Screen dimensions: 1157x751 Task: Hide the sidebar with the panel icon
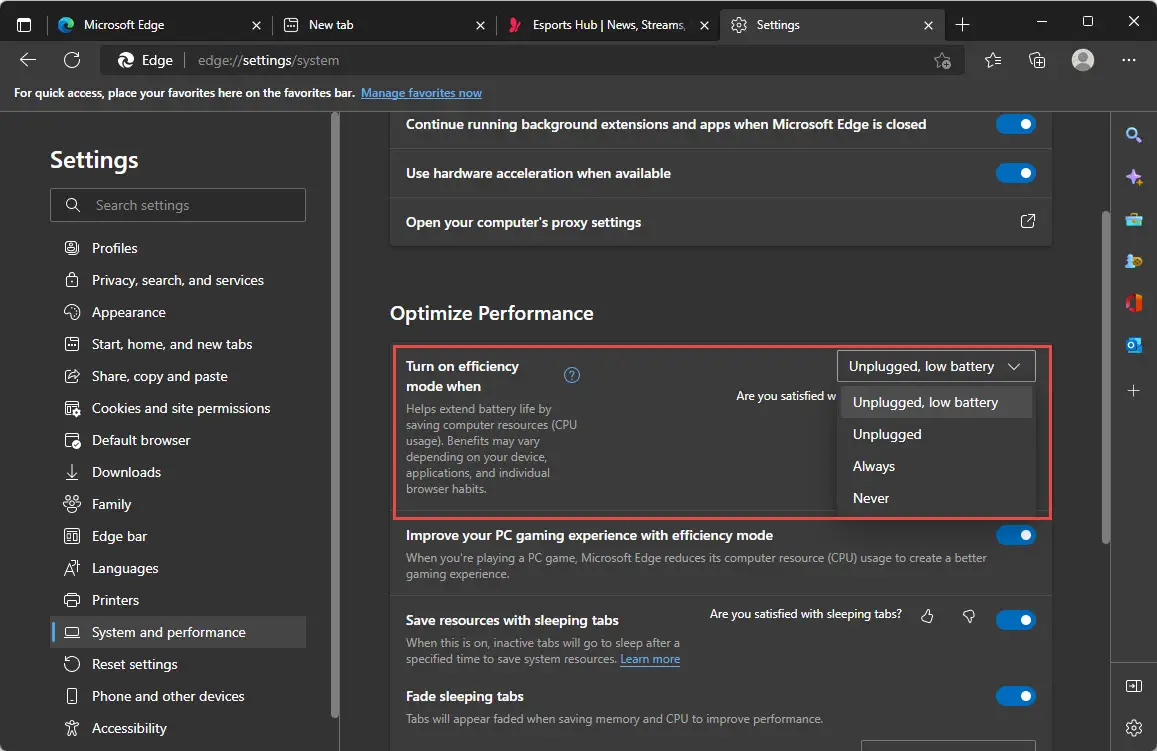coord(1133,686)
